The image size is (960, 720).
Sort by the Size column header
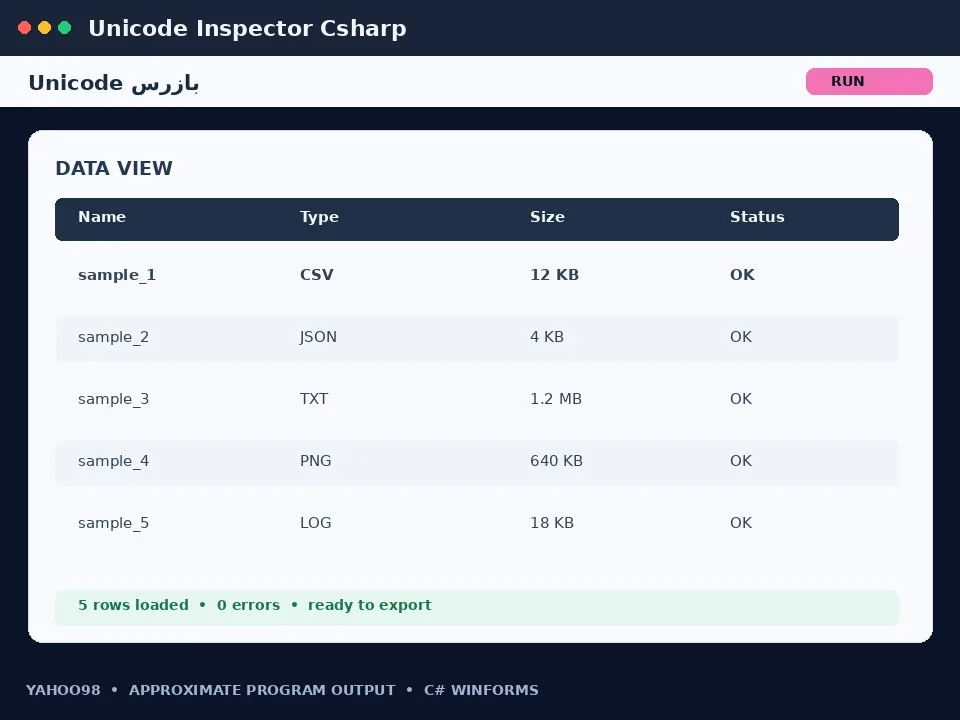tap(547, 217)
